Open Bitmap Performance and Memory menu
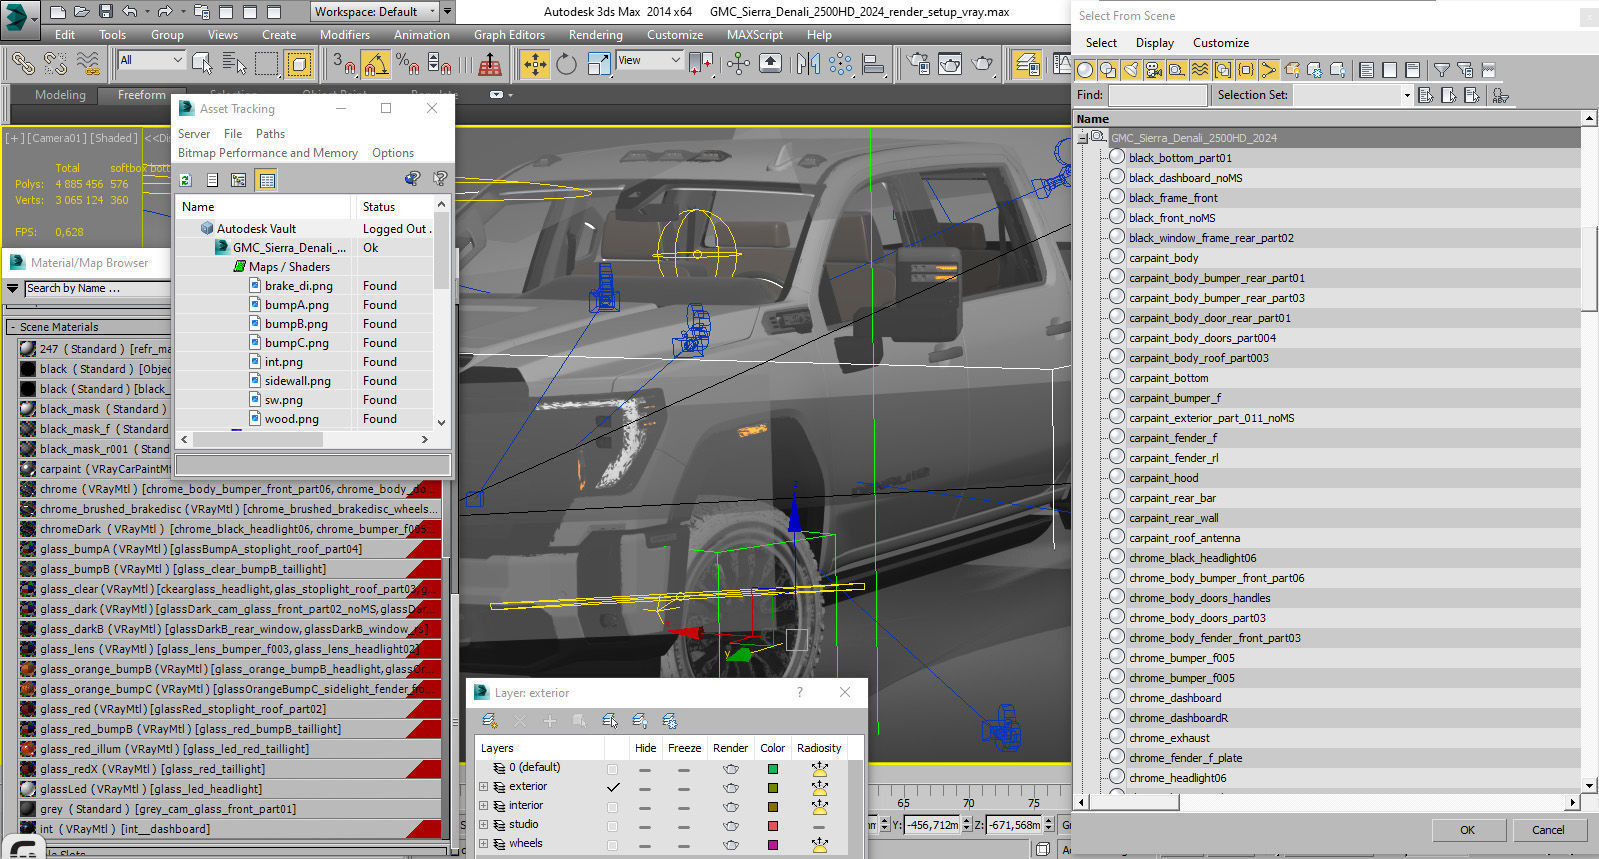Image resolution: width=1599 pixels, height=859 pixels. (x=268, y=153)
